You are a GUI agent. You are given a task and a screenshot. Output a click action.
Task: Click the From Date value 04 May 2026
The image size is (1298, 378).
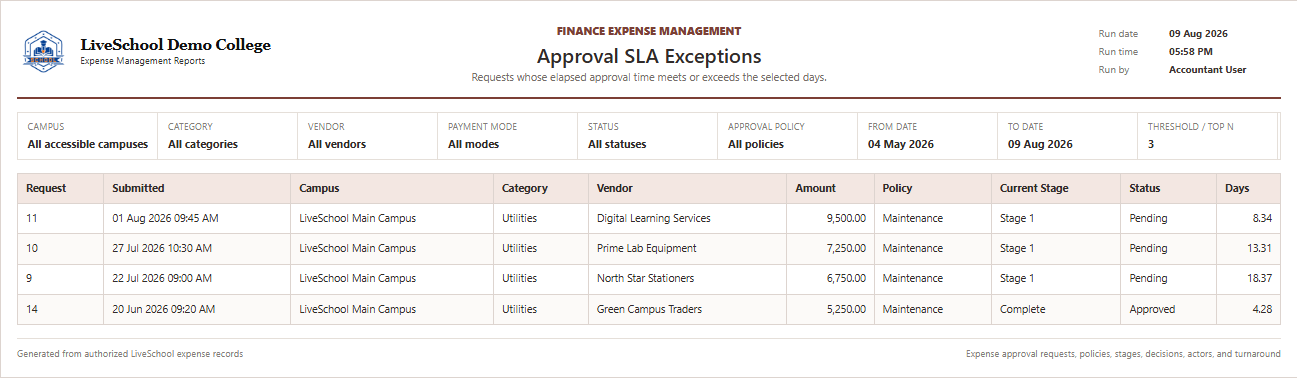click(x=901, y=144)
